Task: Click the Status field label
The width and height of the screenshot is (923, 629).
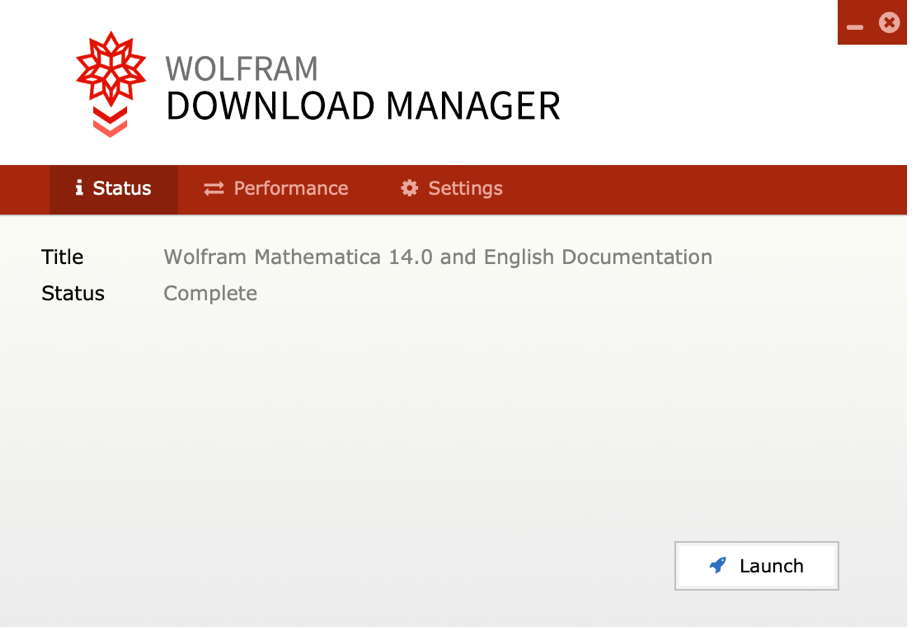Action: (73, 293)
